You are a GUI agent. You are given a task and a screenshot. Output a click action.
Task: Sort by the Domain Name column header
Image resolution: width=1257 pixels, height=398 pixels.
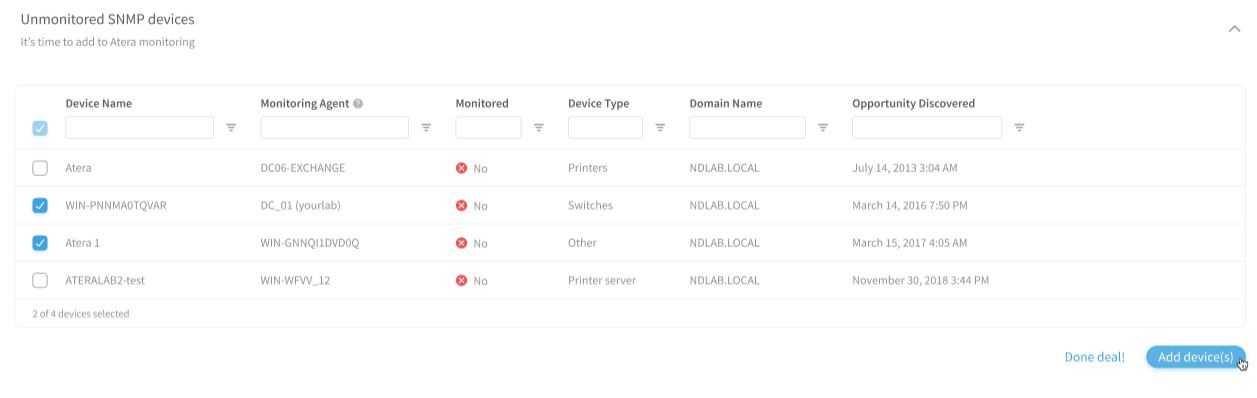pos(725,103)
